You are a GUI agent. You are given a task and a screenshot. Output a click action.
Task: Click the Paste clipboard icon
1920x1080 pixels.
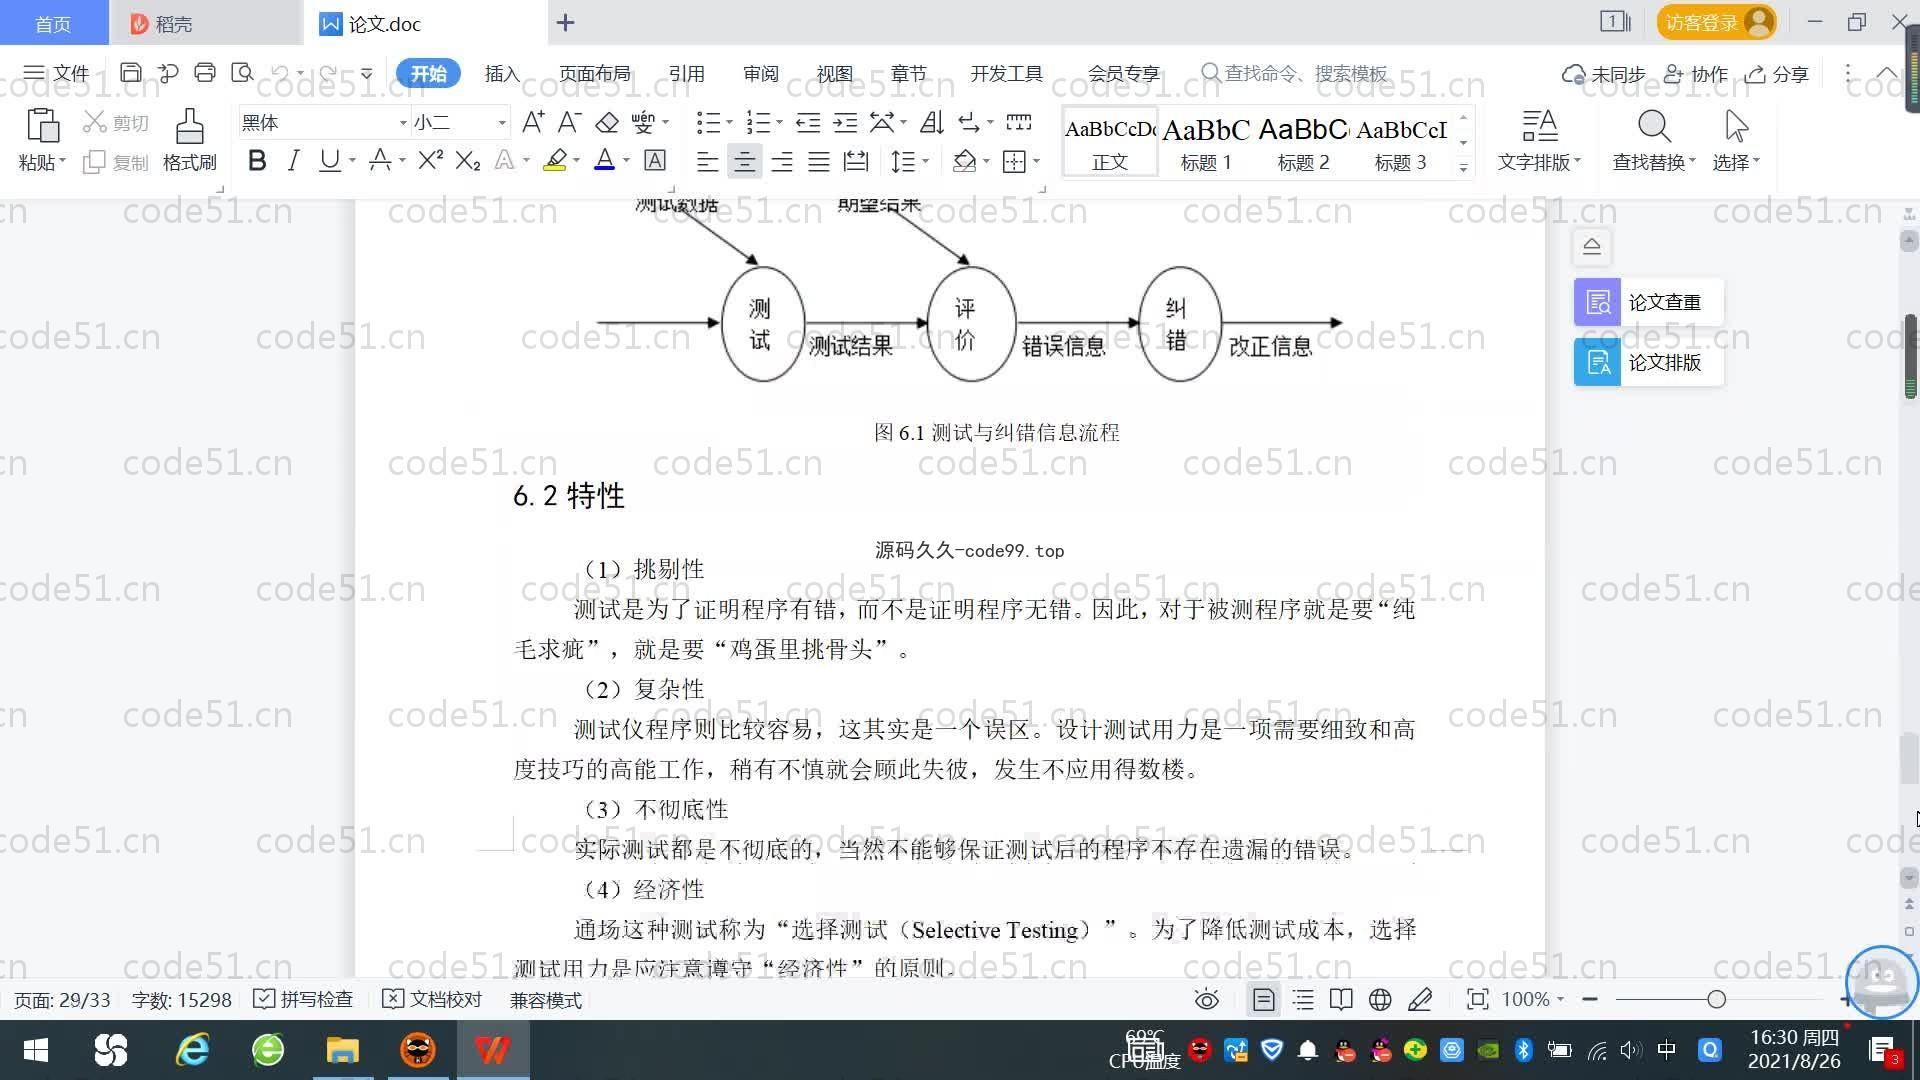point(42,126)
